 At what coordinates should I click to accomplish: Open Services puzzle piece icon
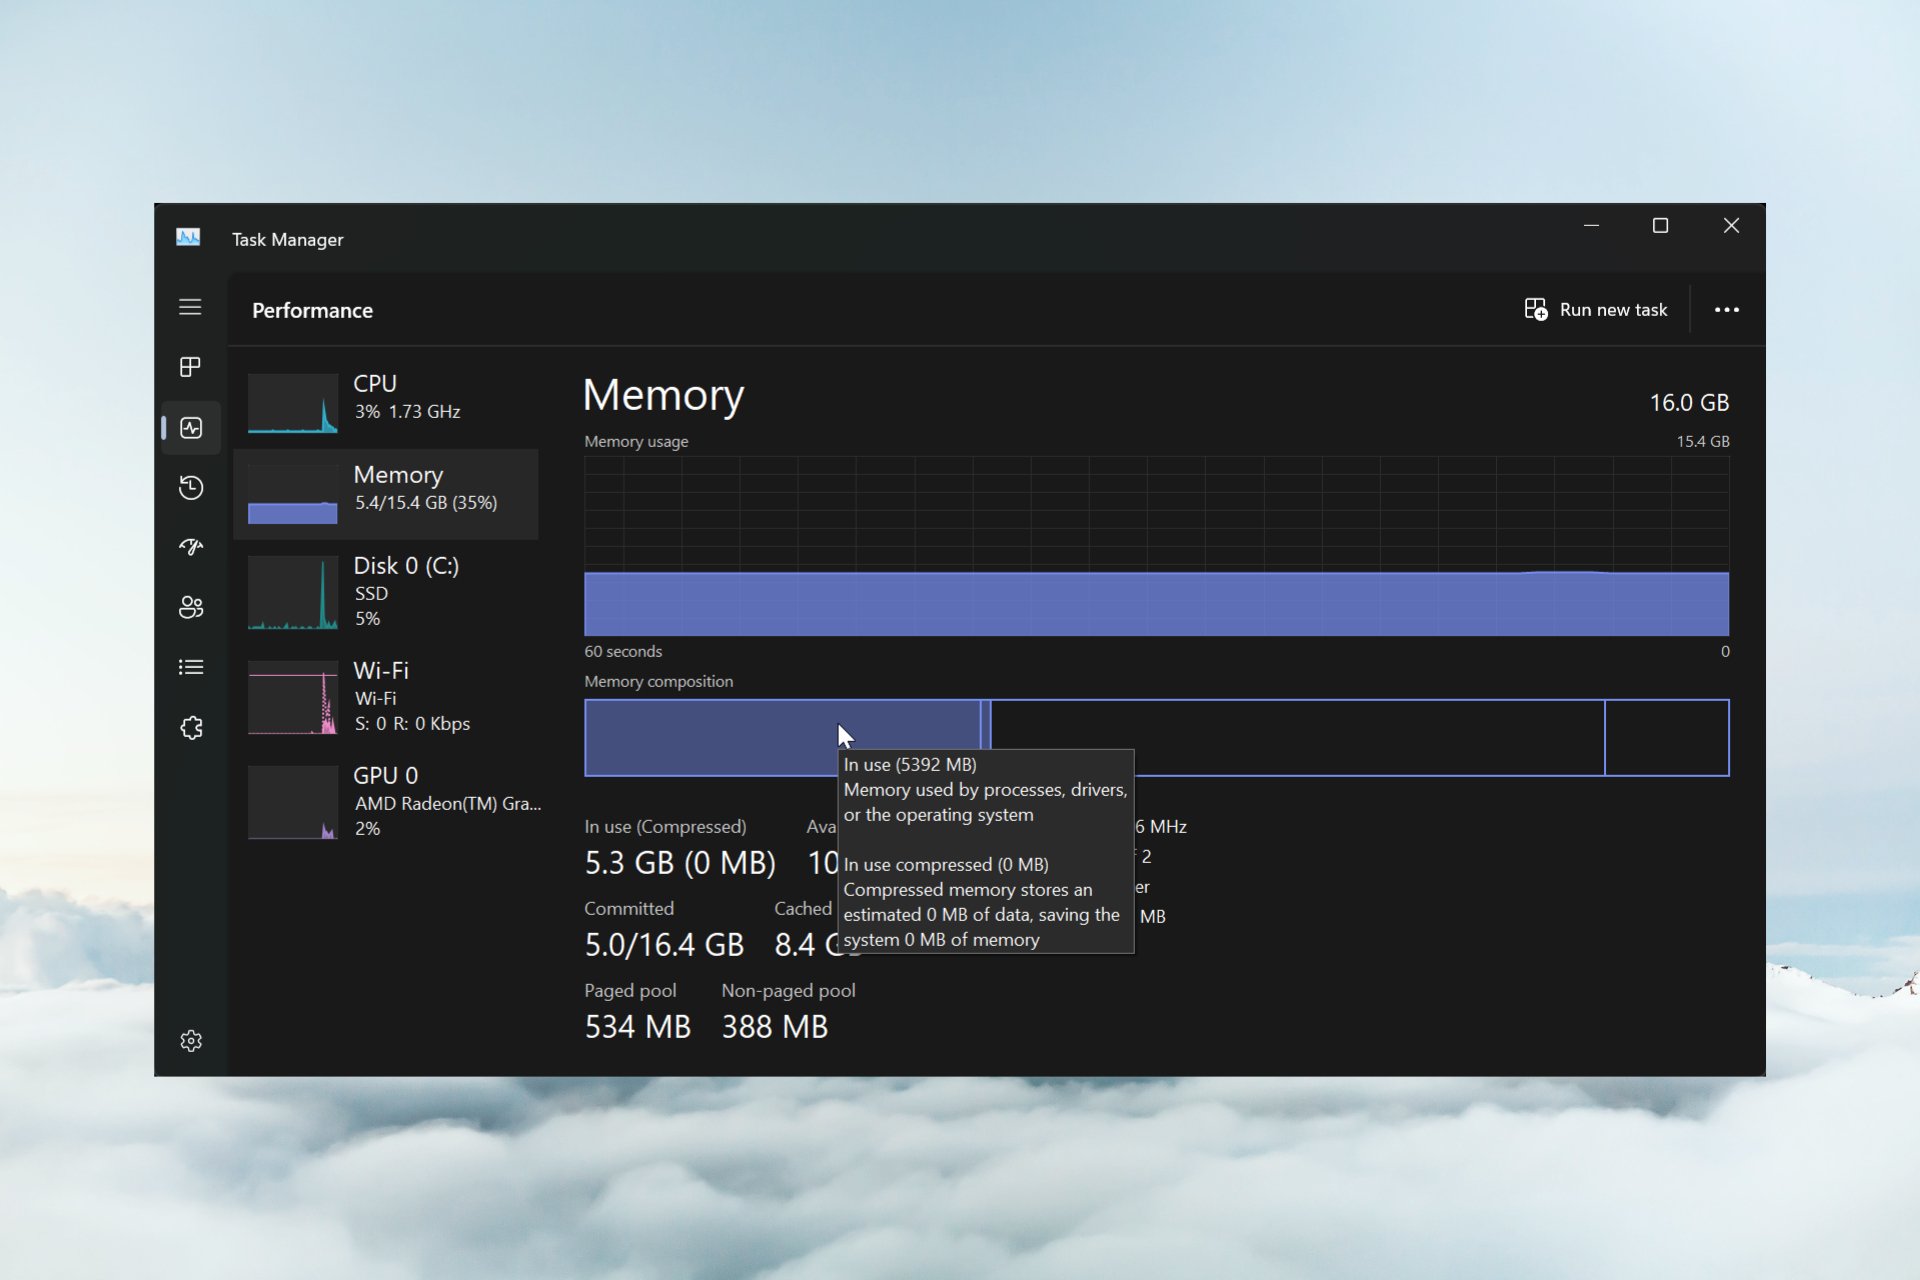191,728
